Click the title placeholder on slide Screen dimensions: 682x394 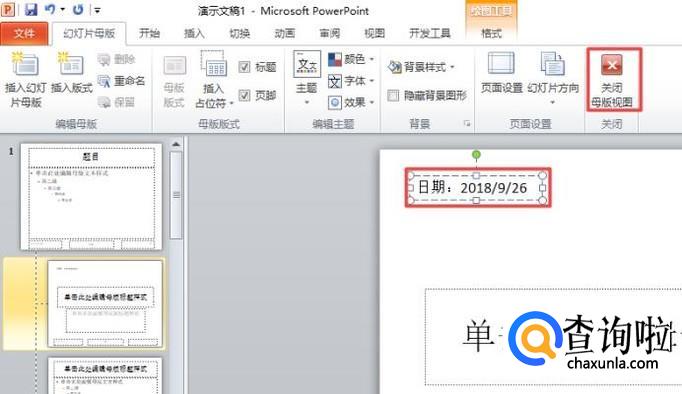[553, 337]
